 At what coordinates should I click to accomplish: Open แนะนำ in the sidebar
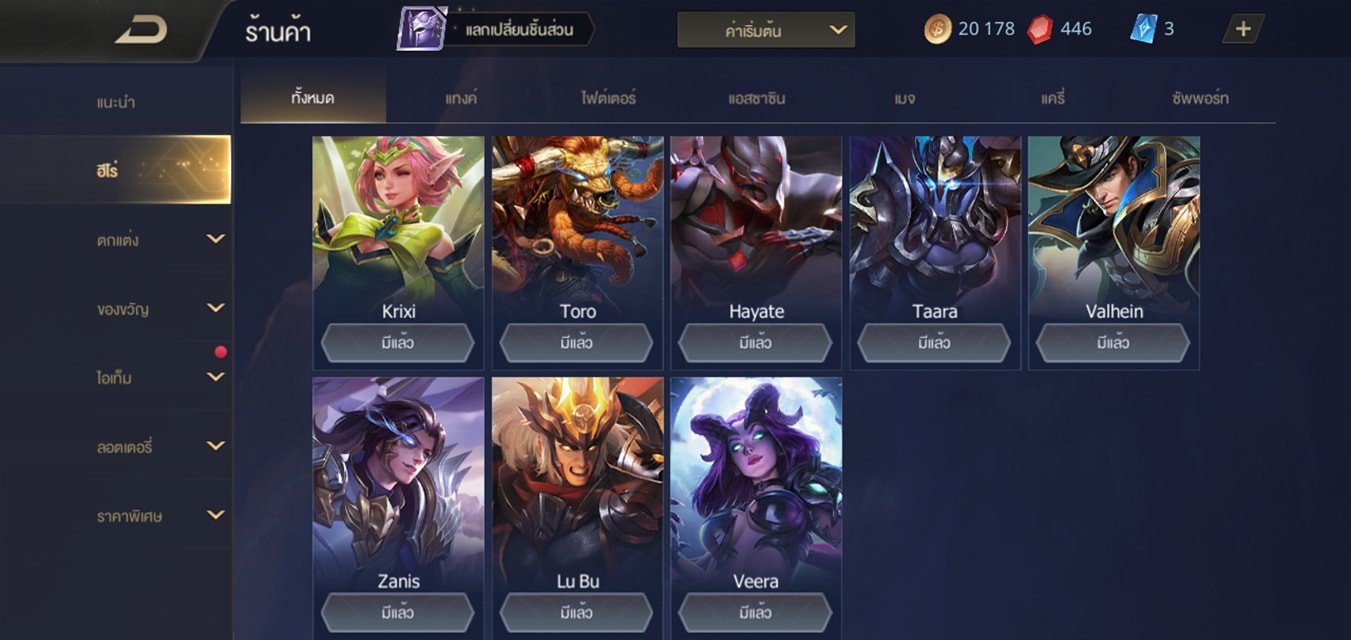[x=116, y=102]
